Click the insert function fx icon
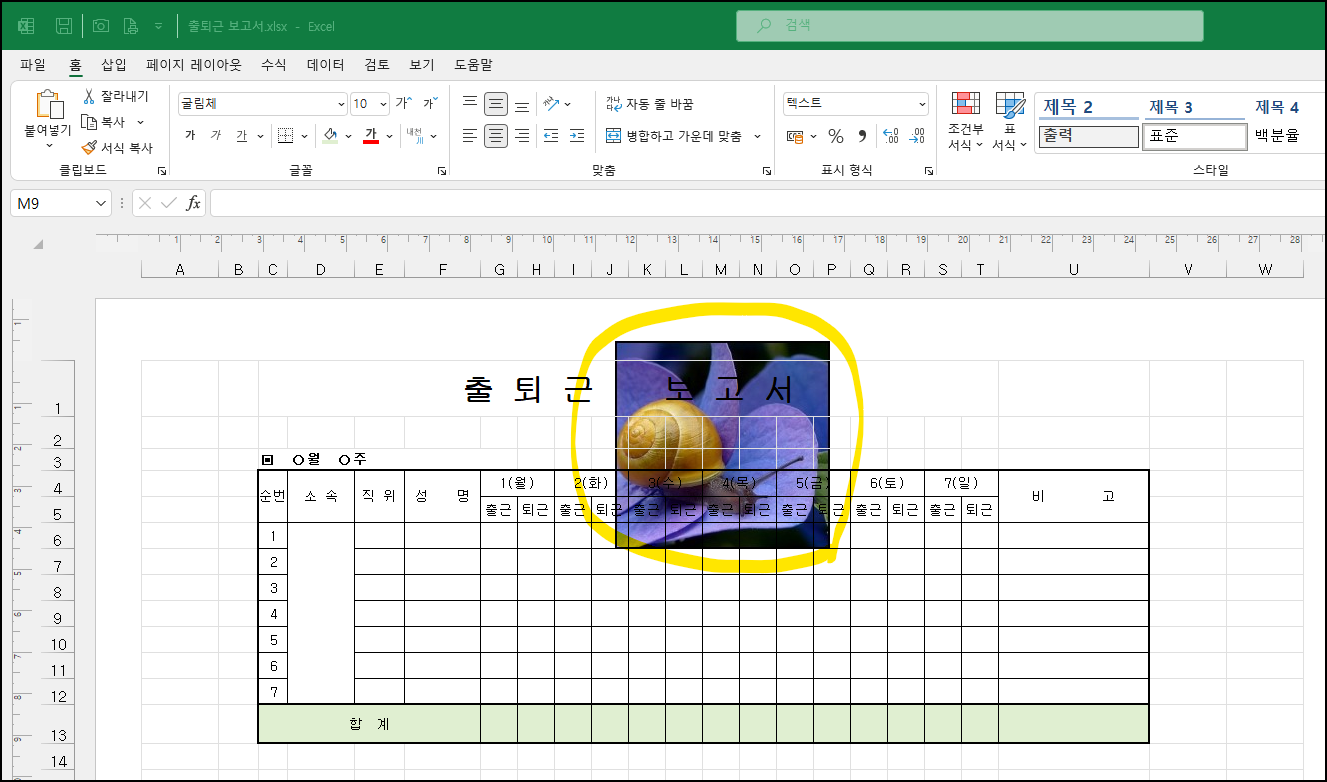This screenshot has width=1327, height=782. click(194, 203)
